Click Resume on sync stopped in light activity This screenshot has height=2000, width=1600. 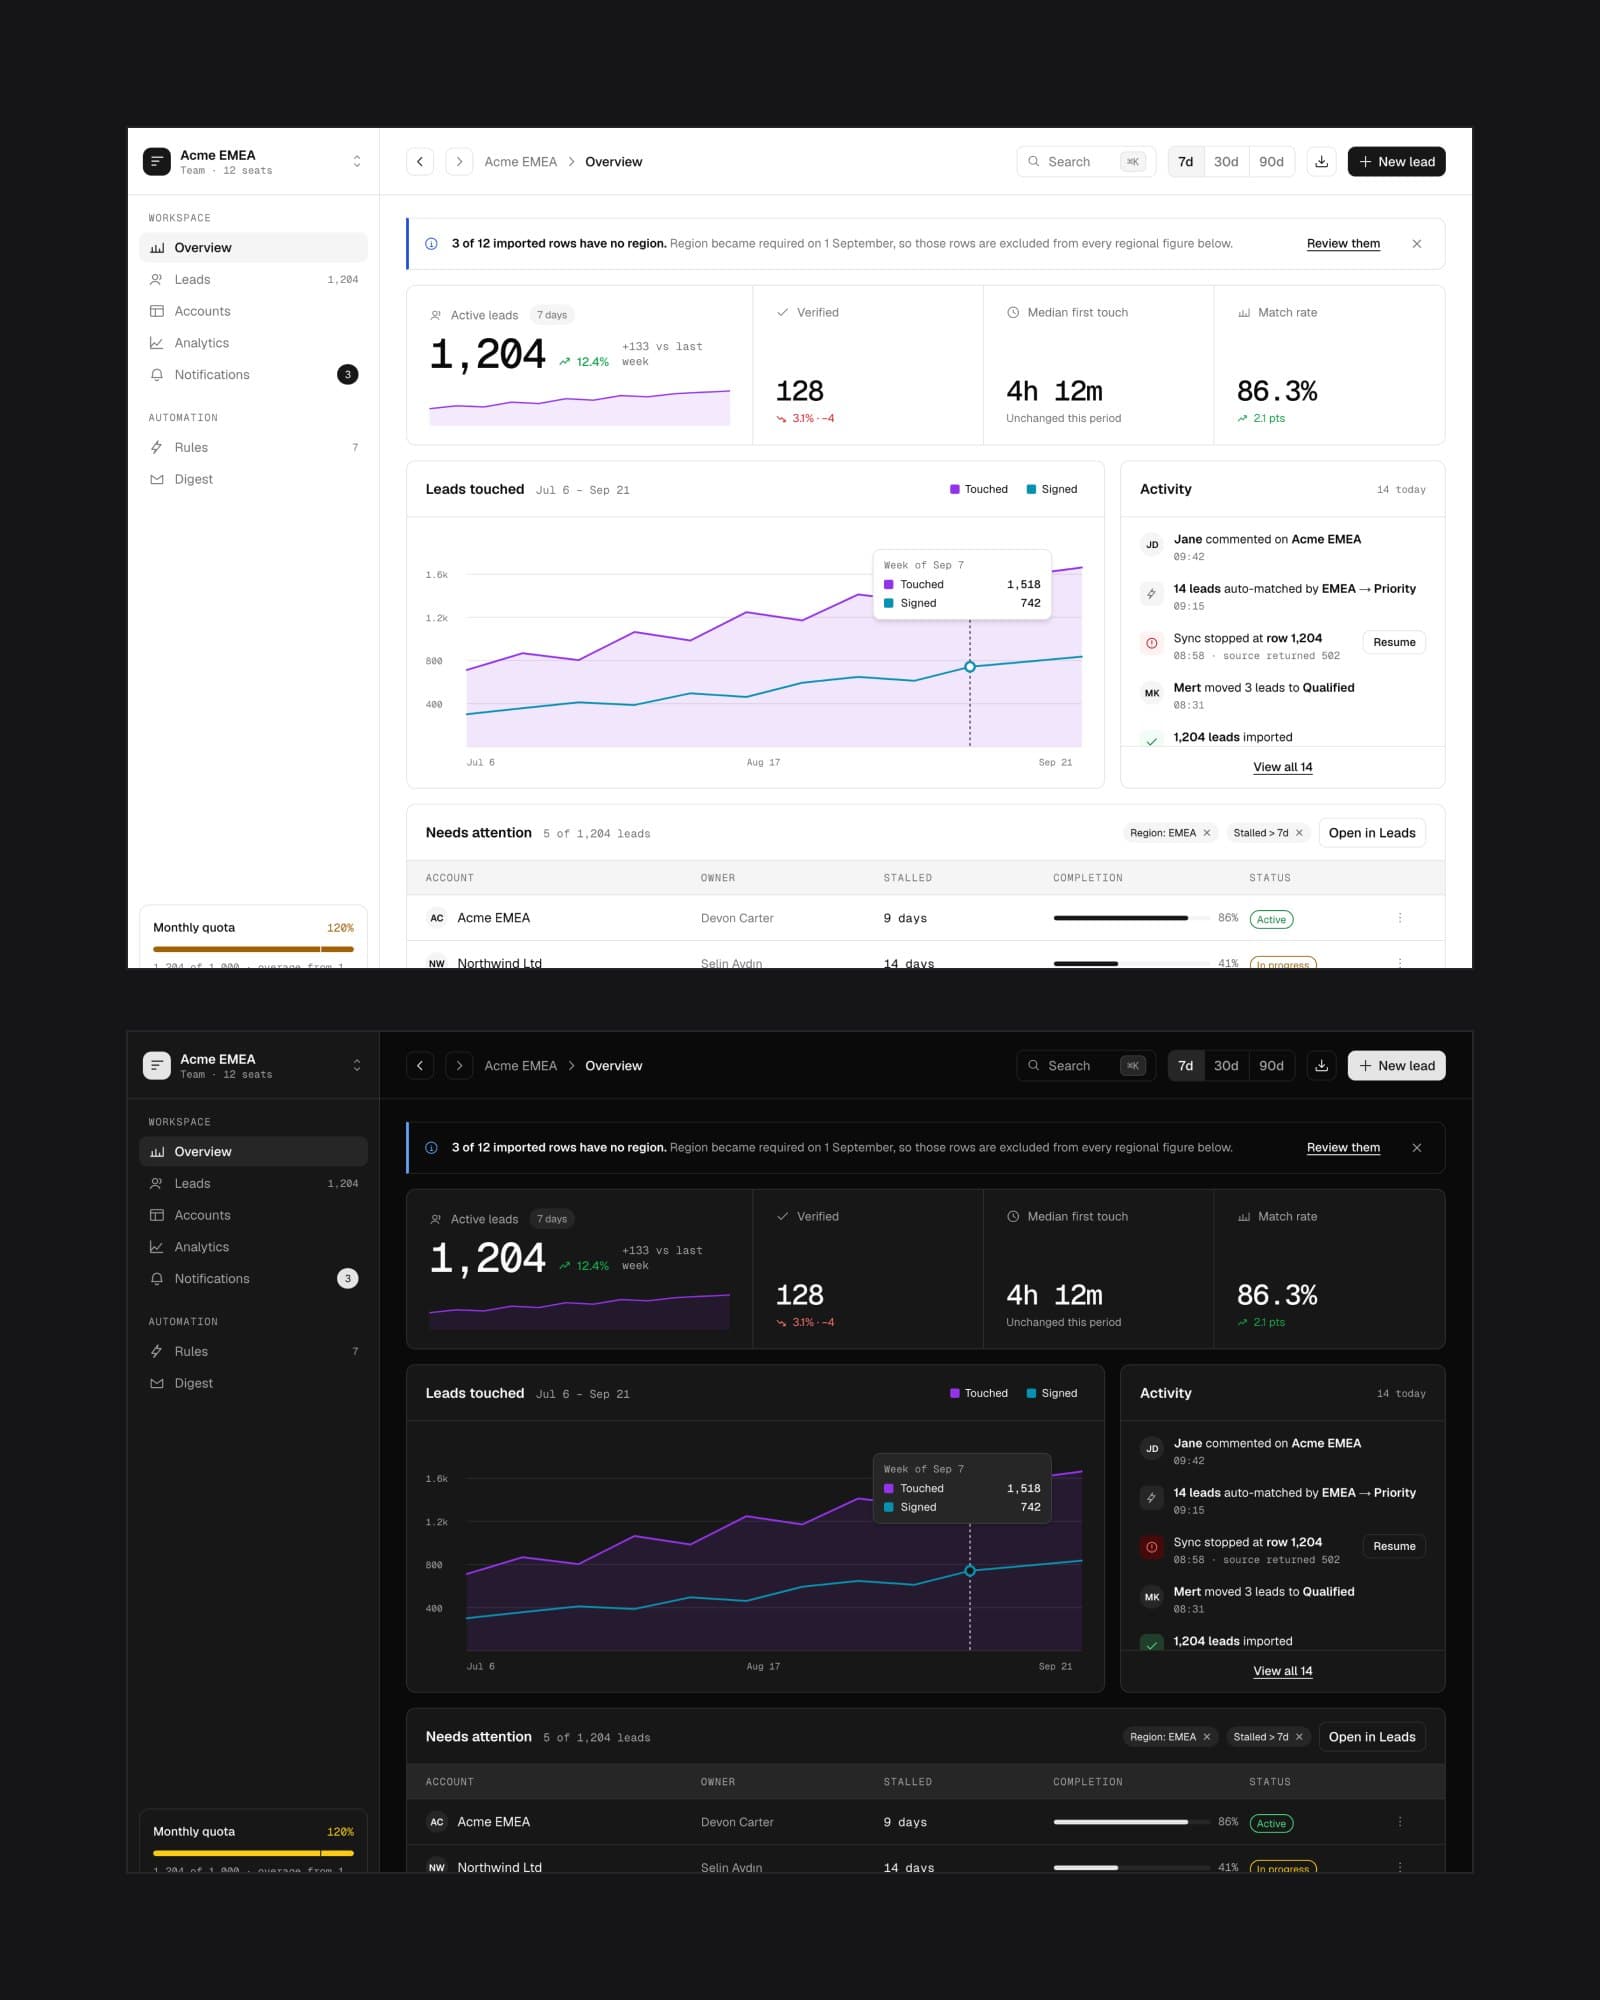click(x=1394, y=642)
